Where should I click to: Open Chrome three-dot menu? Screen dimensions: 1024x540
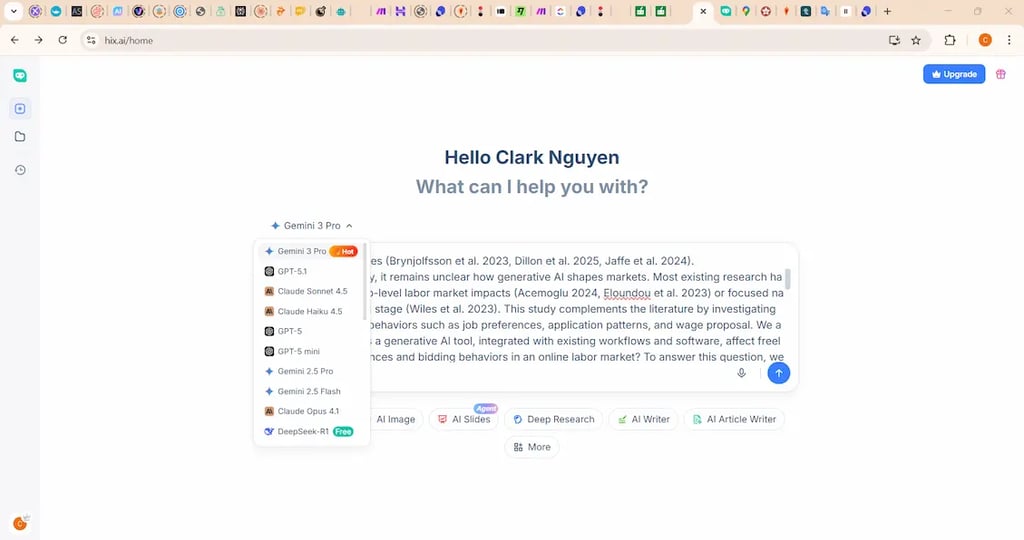click(1009, 40)
